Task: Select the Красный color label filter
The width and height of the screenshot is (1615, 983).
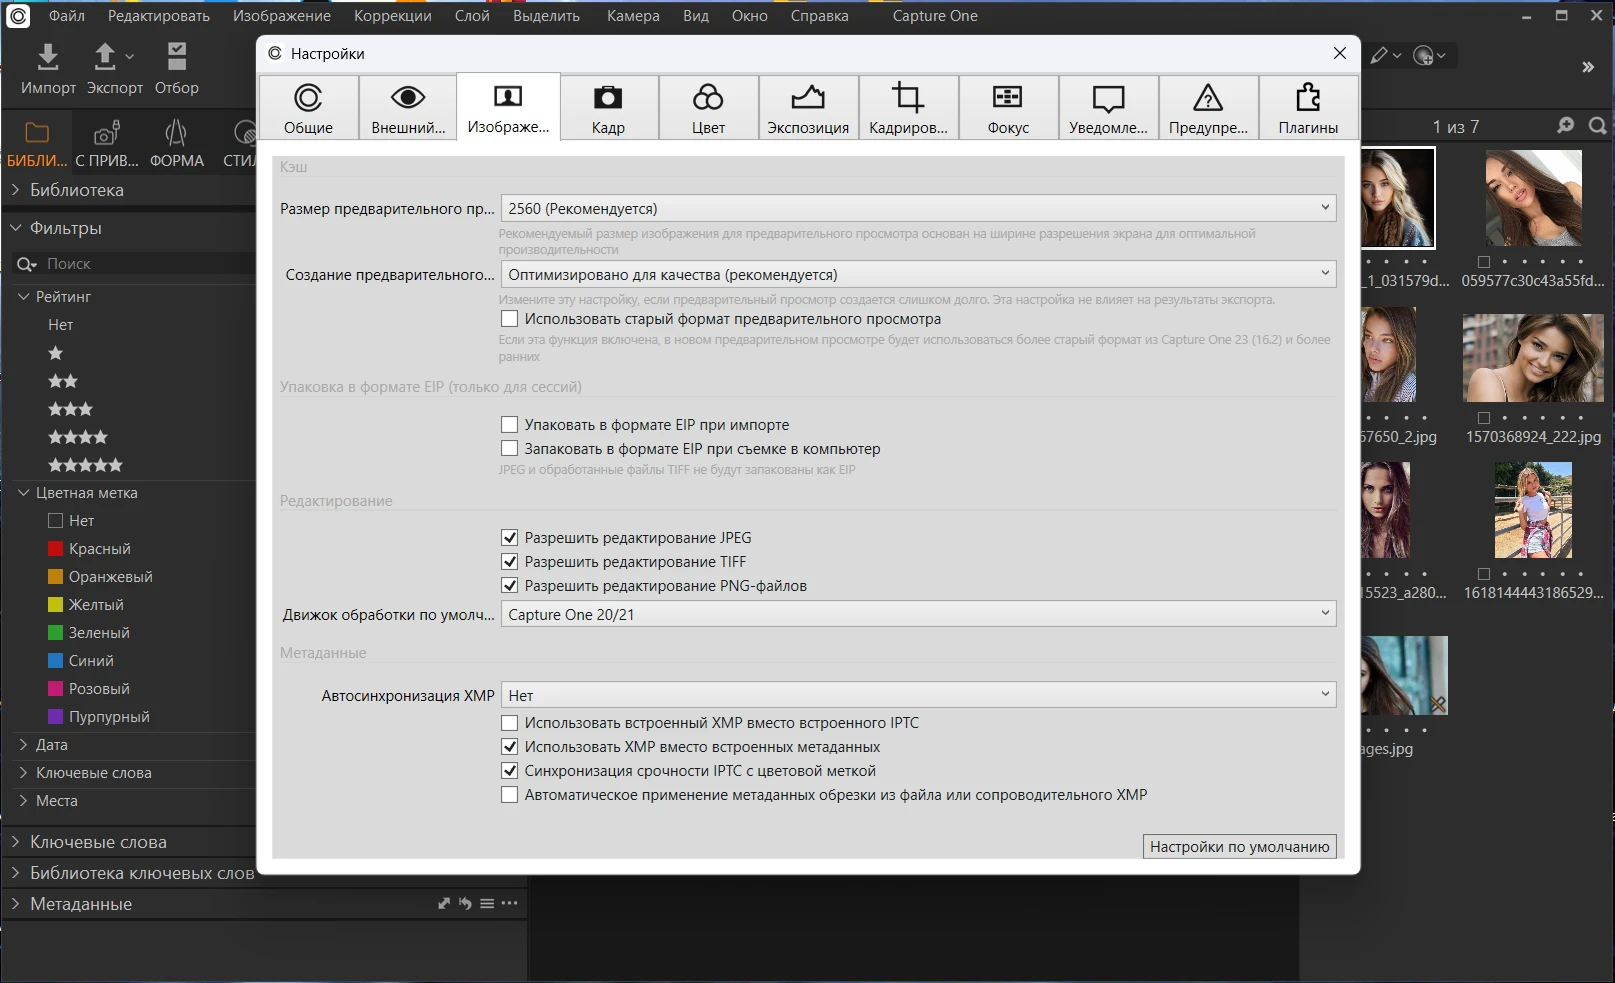Action: [99, 549]
